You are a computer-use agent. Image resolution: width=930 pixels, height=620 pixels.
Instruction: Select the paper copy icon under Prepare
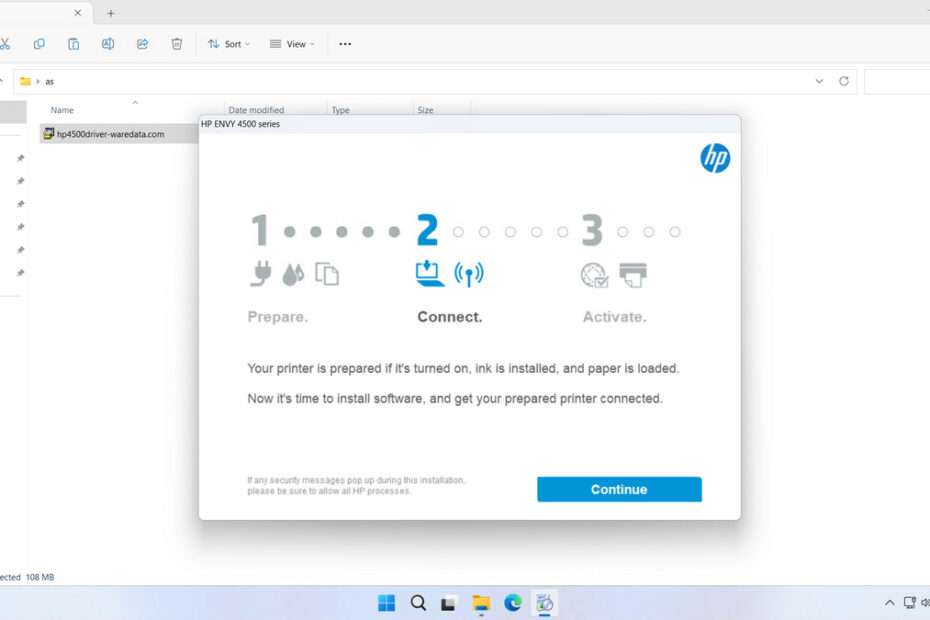pos(326,272)
